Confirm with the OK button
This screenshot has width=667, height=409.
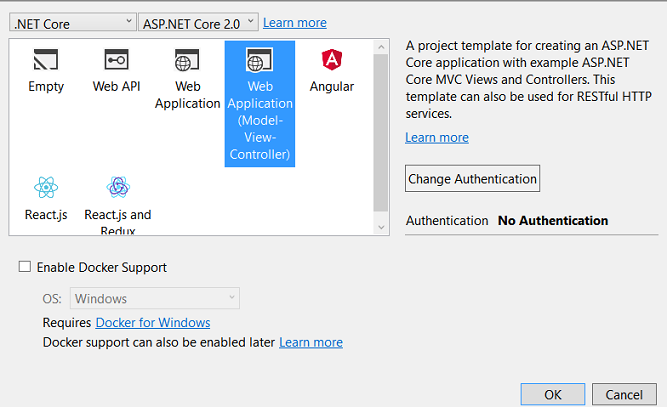(x=553, y=394)
